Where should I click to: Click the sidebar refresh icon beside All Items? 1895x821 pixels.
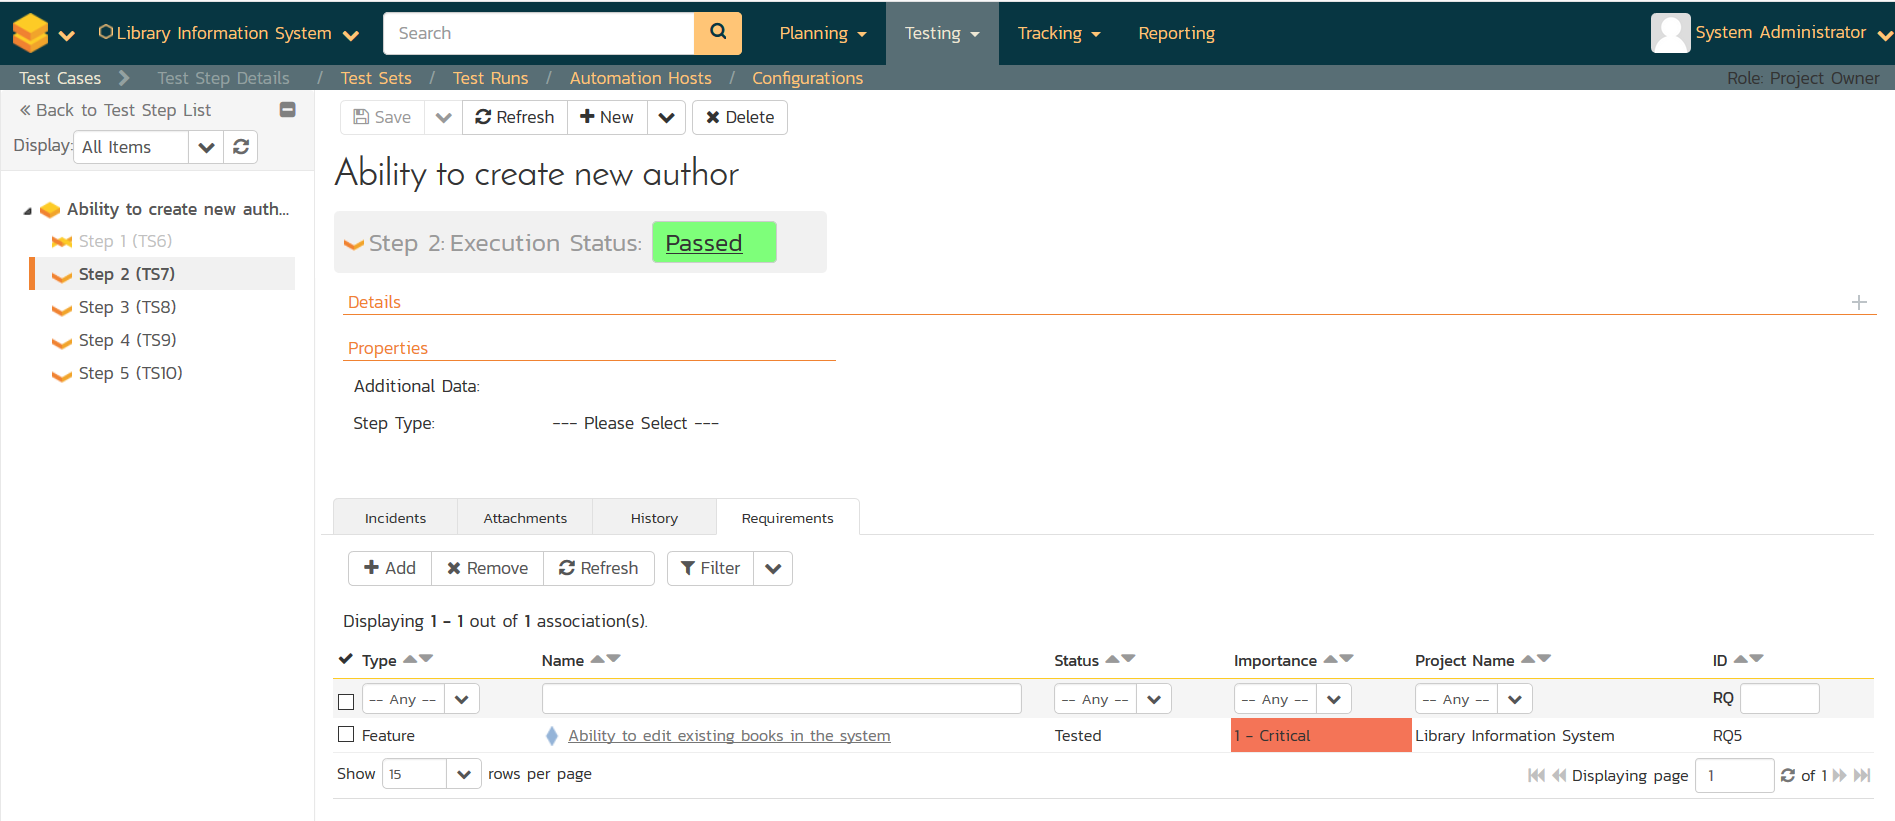(x=241, y=147)
